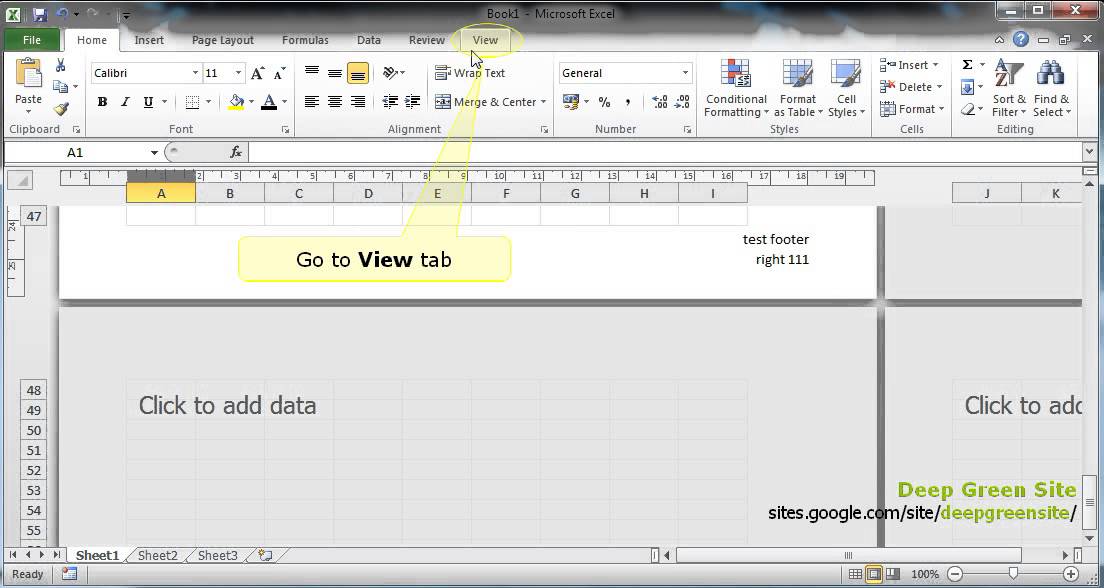The height and width of the screenshot is (588, 1104).
Task: Click the Merge & Center button
Action: click(x=485, y=102)
